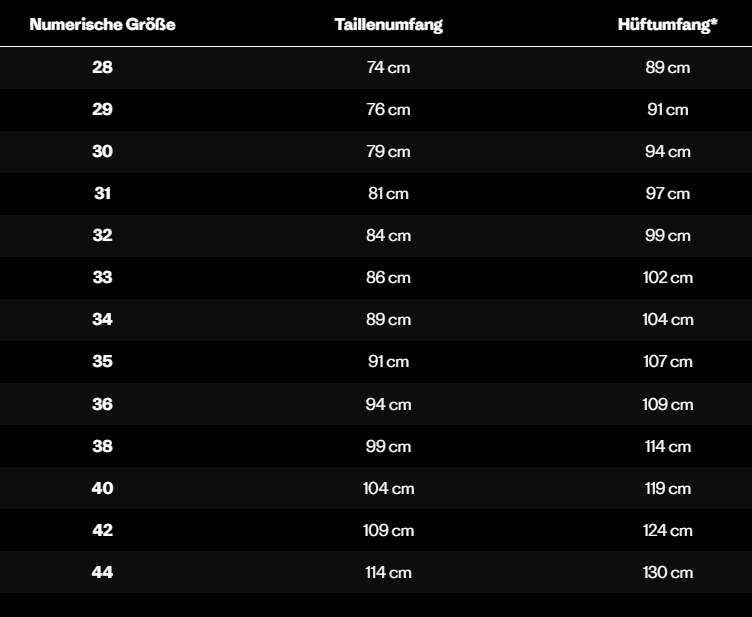Image resolution: width=752 pixels, height=617 pixels.
Task: Click the 86 cm waist value
Action: (x=388, y=278)
